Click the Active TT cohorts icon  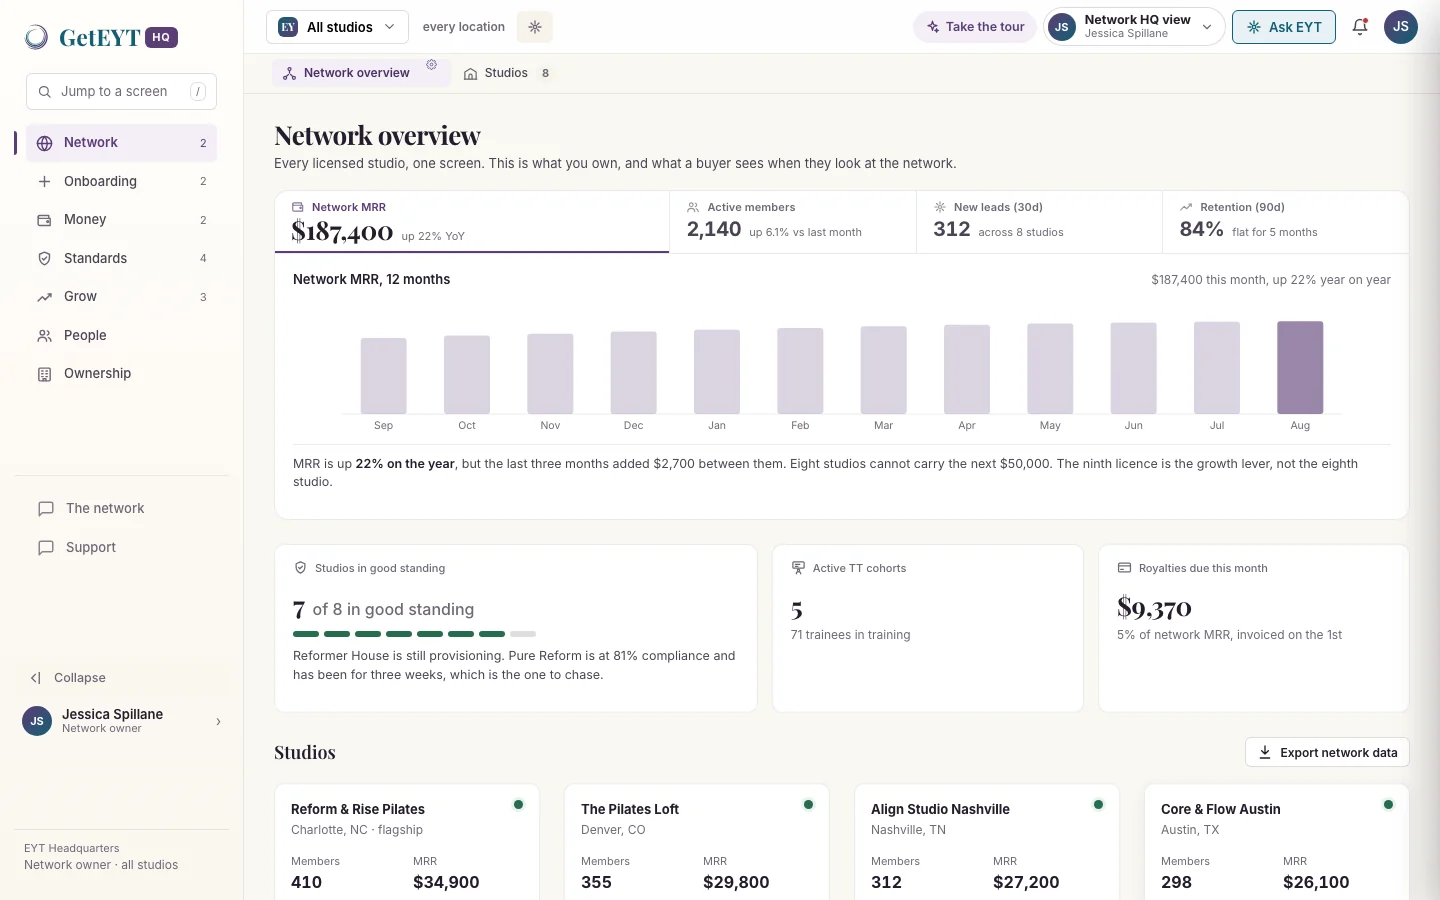798,568
